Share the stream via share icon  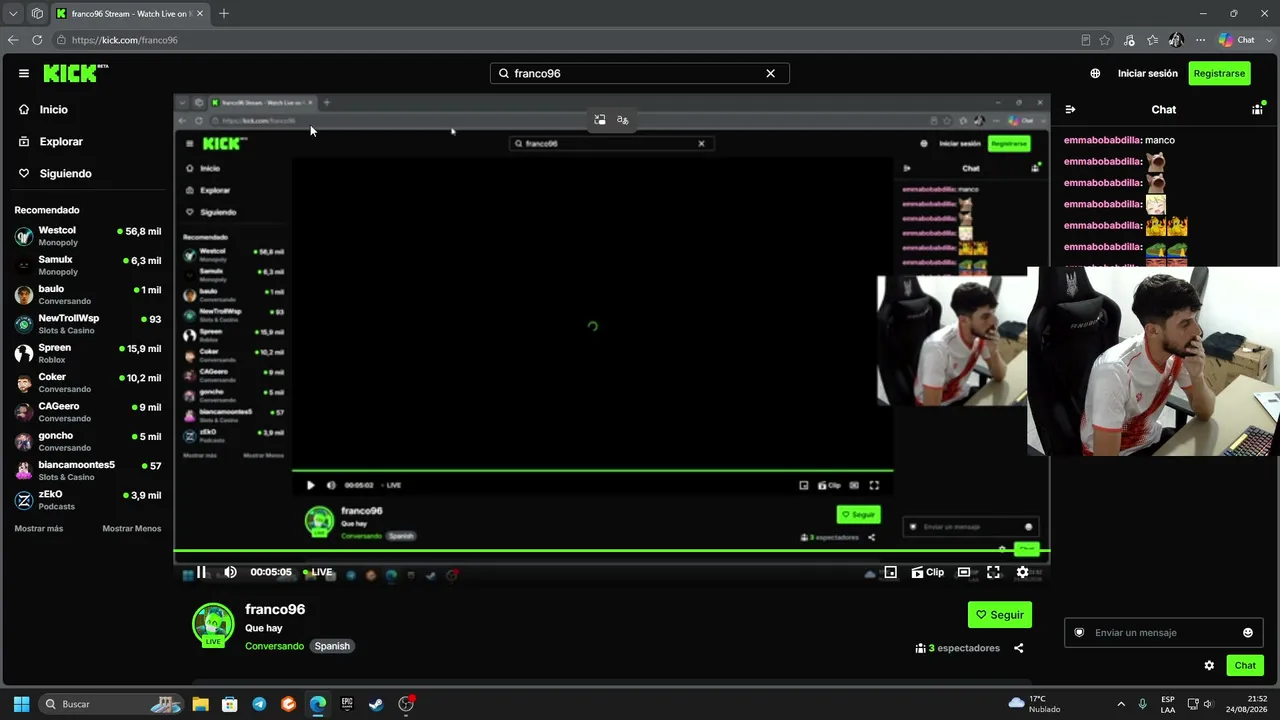tap(1018, 648)
